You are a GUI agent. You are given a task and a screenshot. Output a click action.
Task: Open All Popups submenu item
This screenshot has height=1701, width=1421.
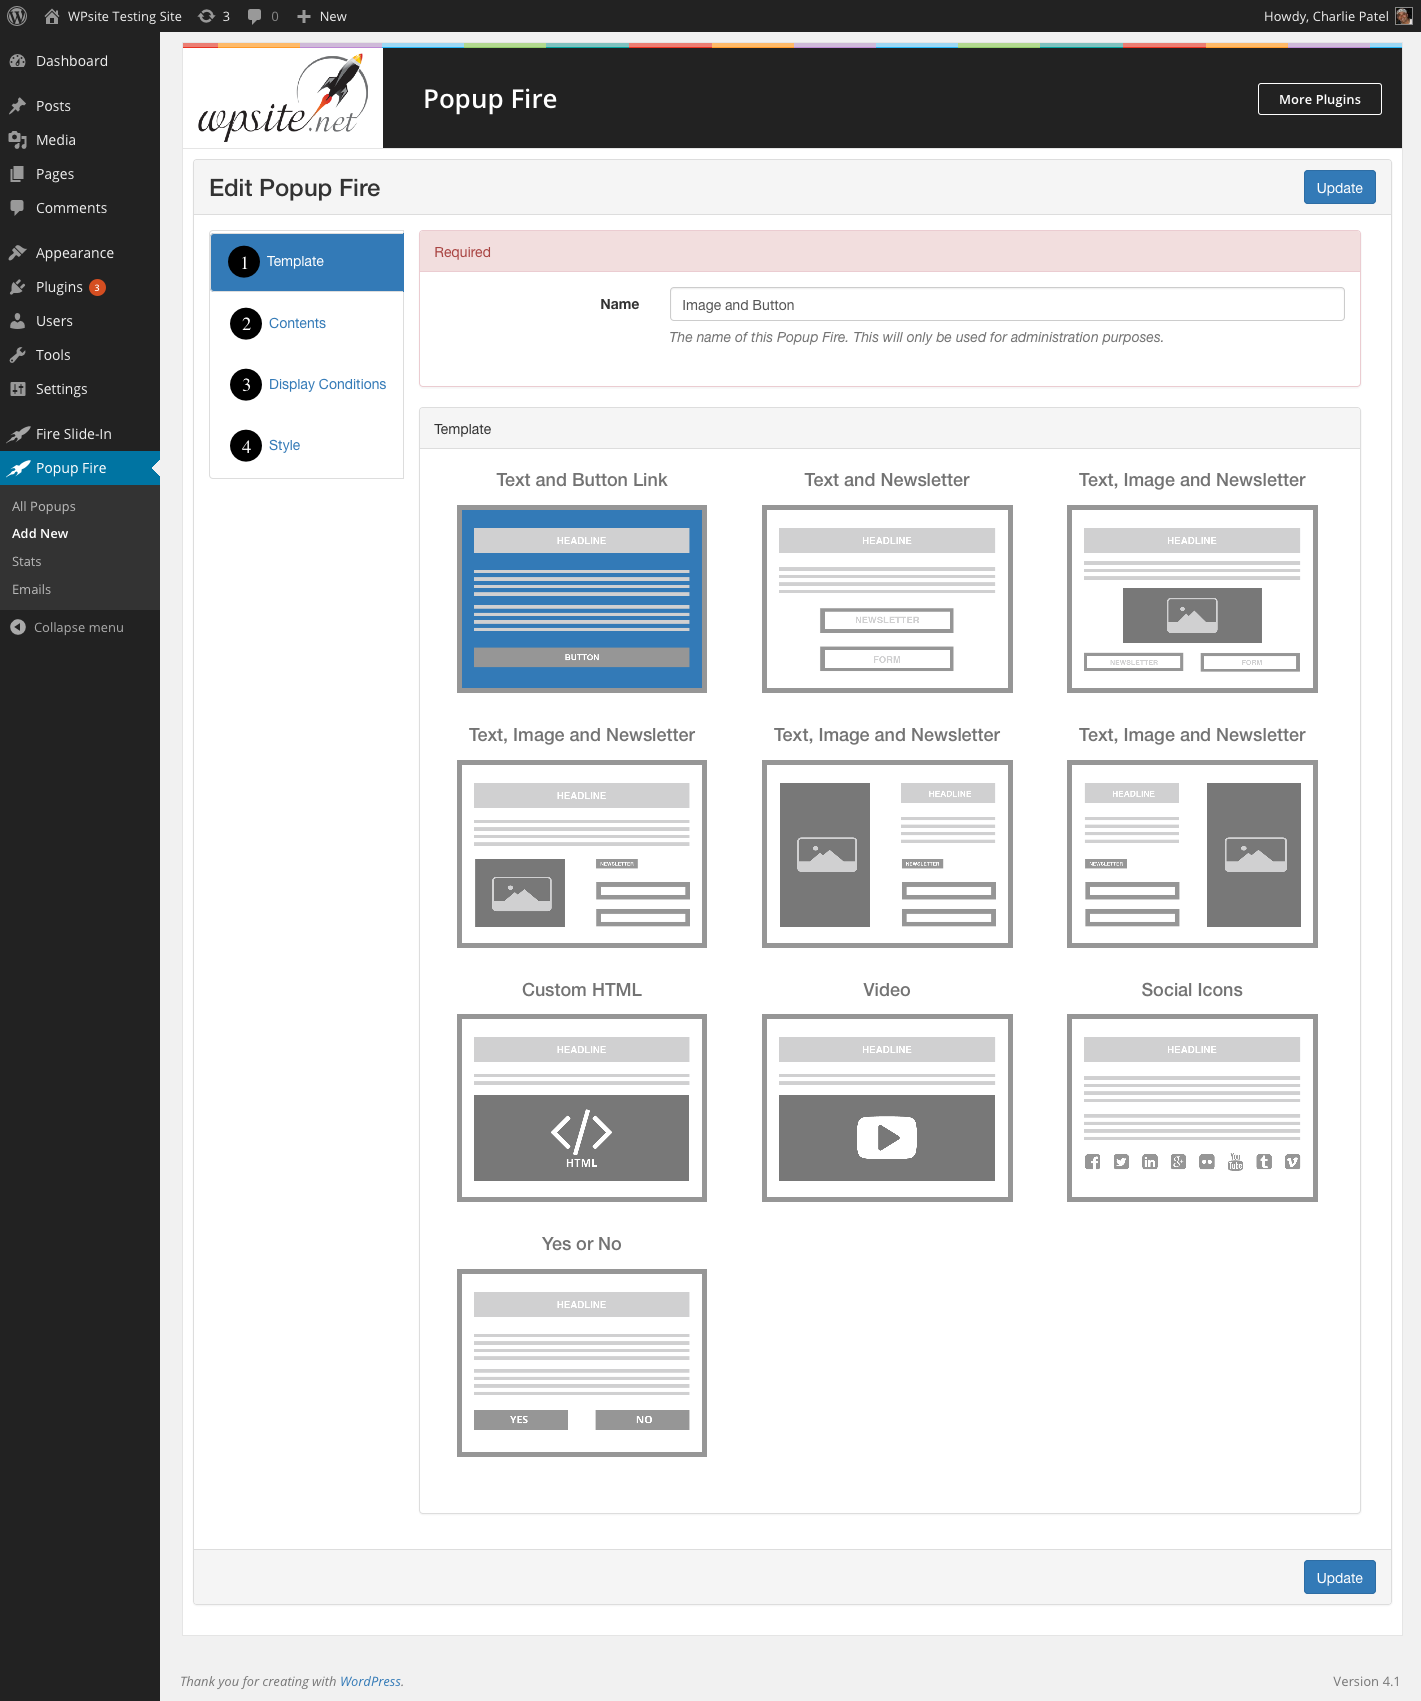[44, 506]
